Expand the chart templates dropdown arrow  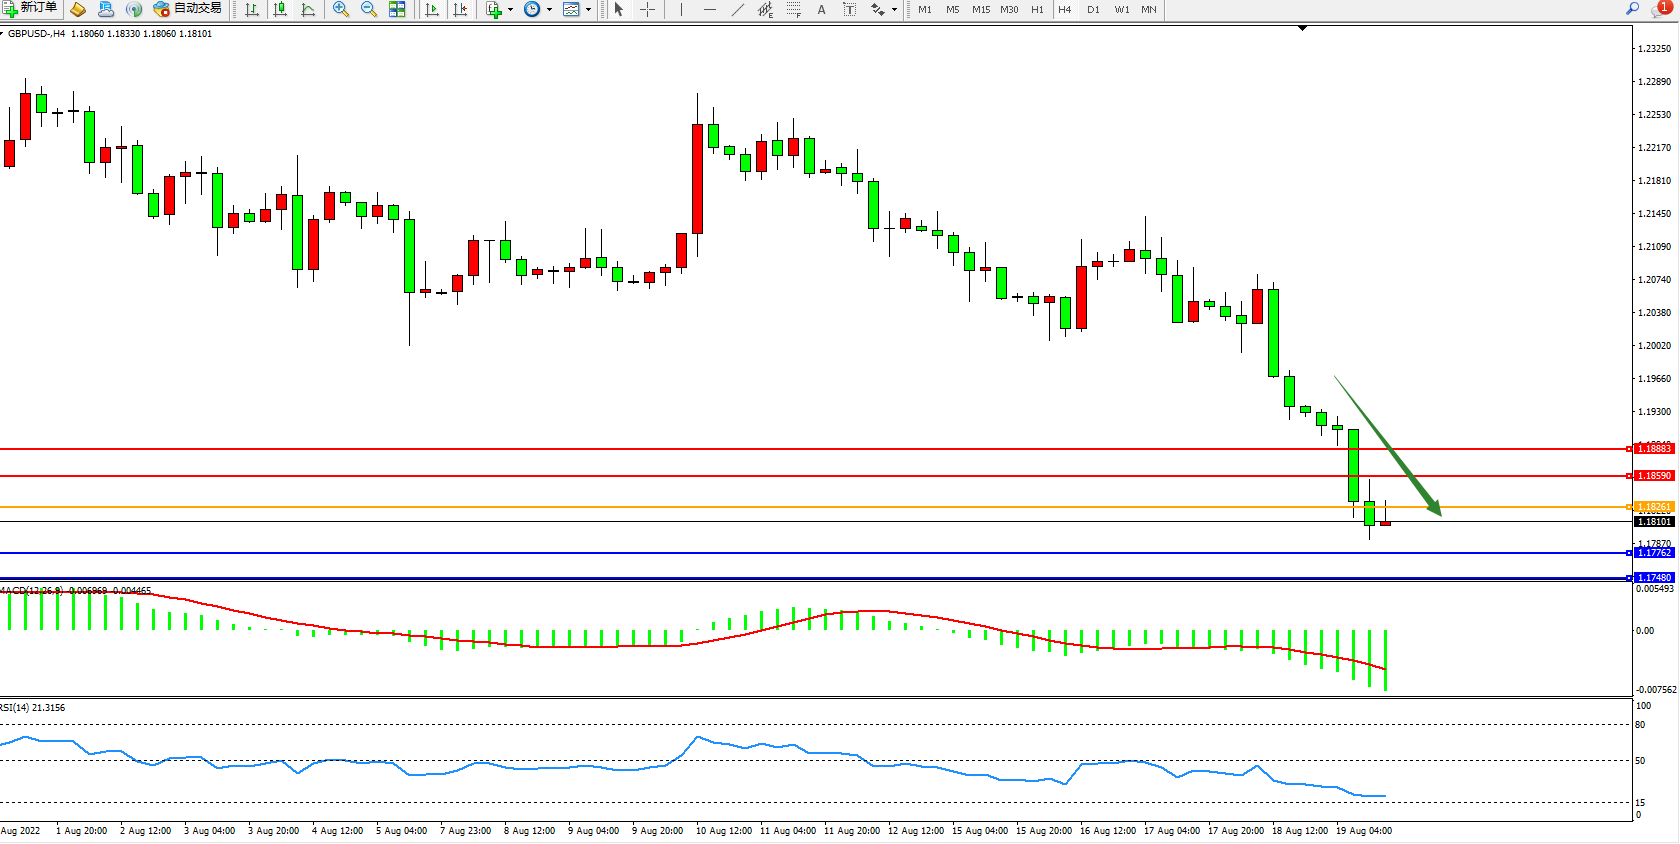[x=588, y=10]
